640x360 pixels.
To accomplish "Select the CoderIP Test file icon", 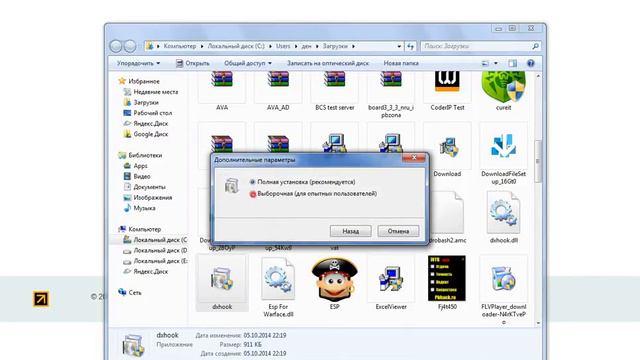I will click(447, 81).
